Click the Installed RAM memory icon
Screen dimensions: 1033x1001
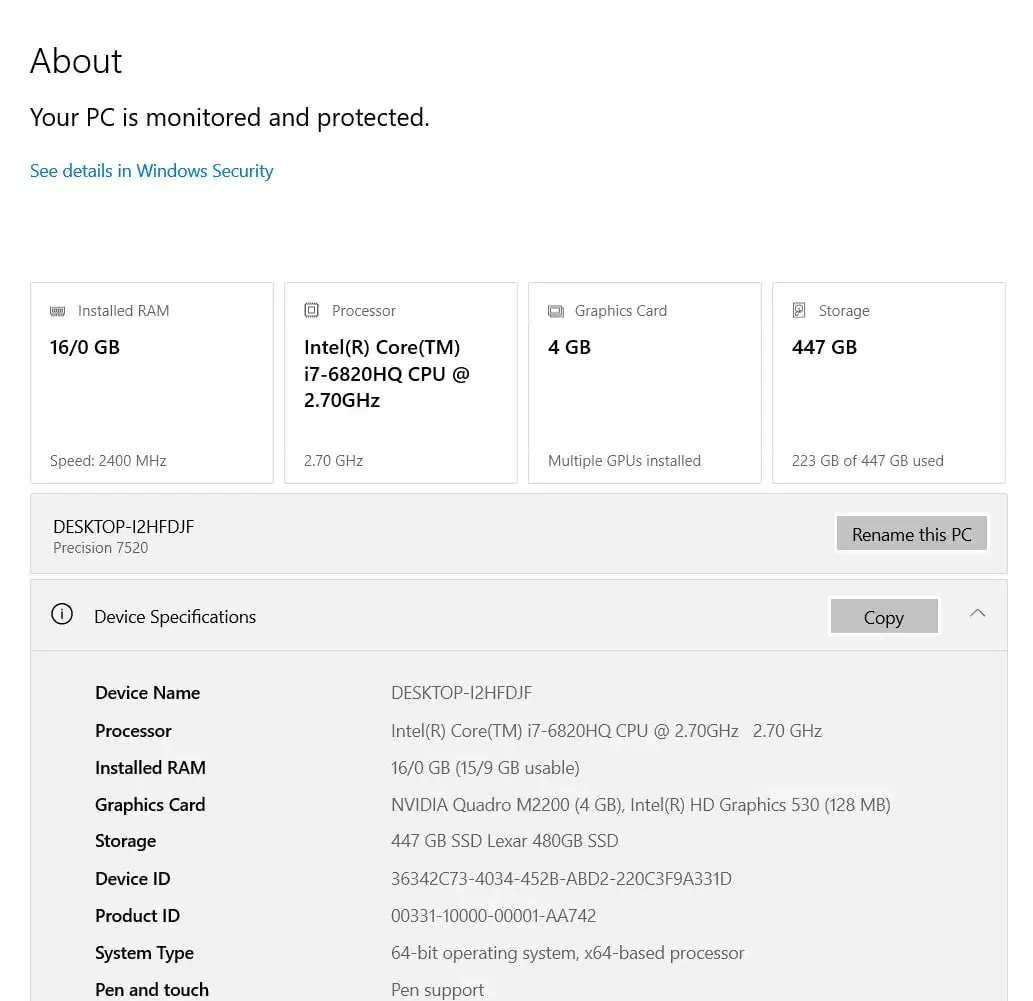(58, 311)
